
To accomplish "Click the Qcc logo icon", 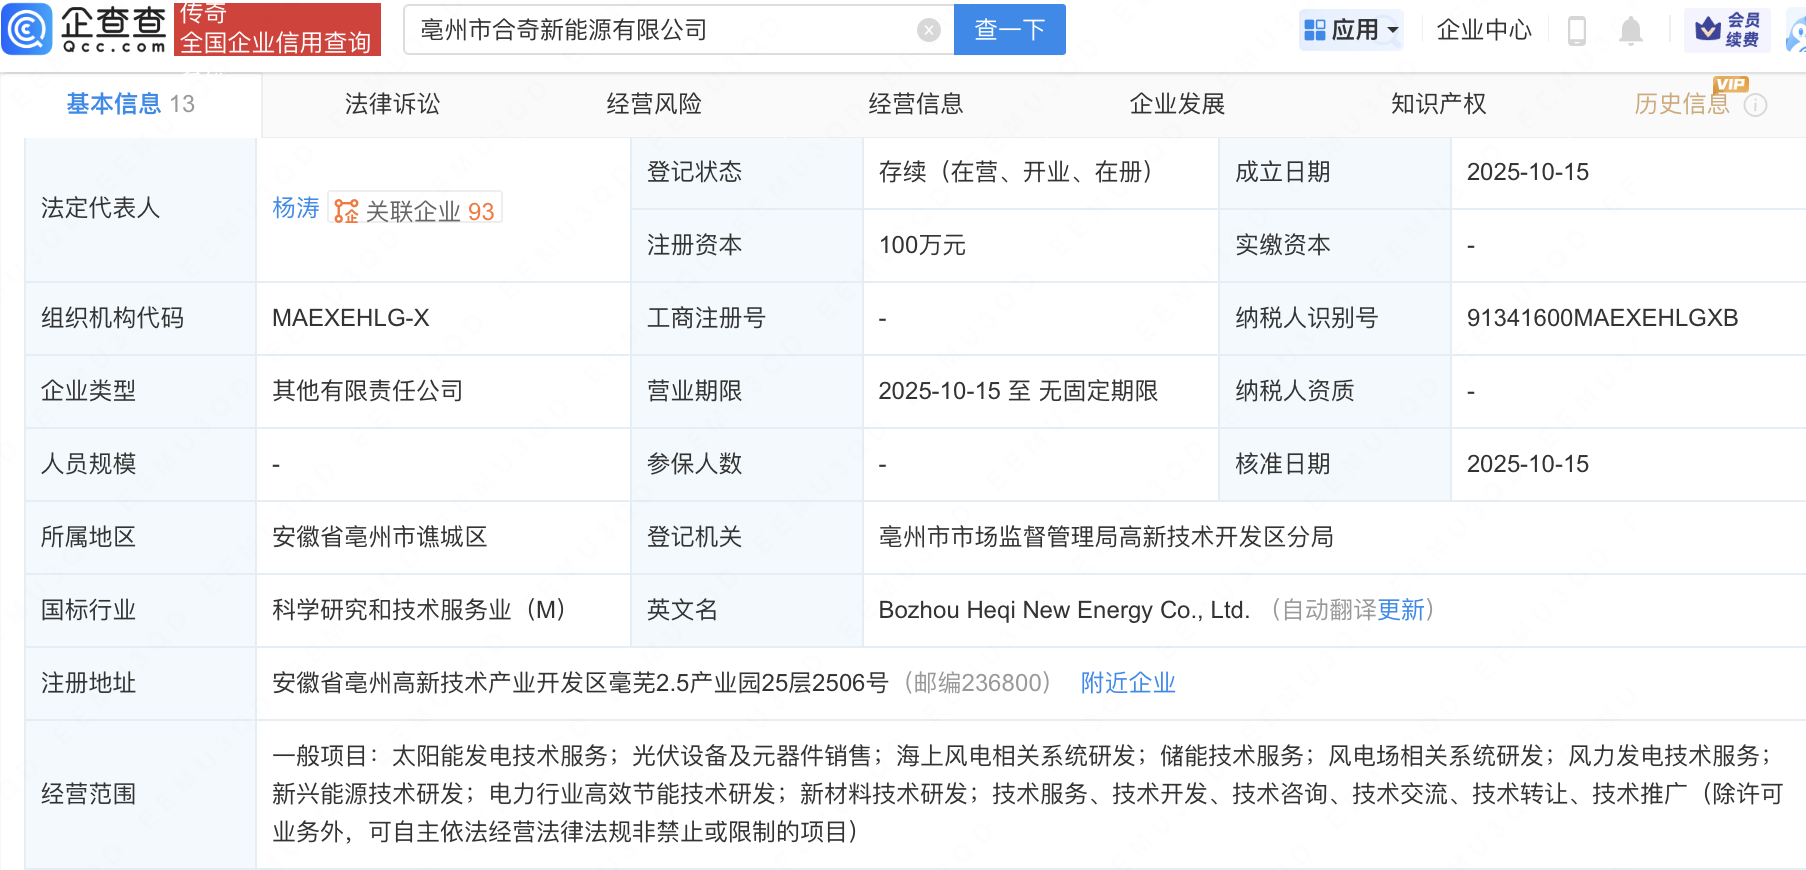I will click(x=27, y=29).
